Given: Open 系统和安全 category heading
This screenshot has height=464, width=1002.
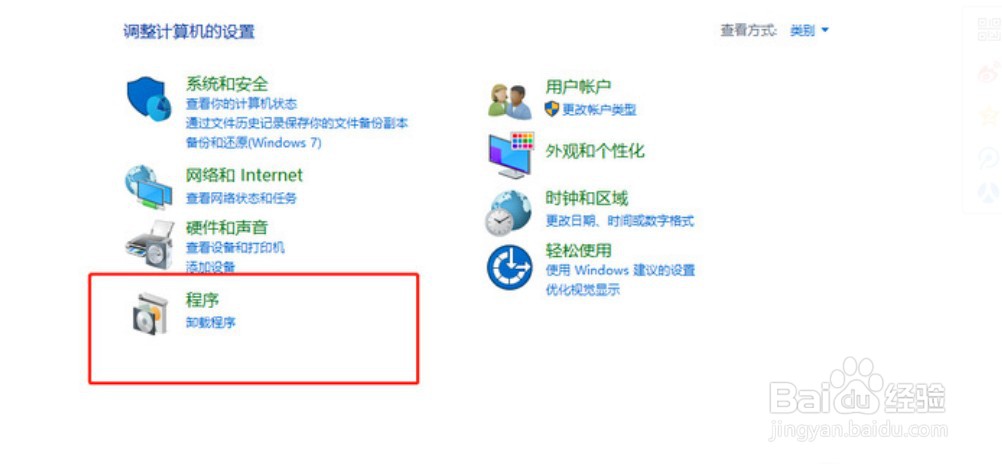Looking at the screenshot, I should tap(227, 84).
